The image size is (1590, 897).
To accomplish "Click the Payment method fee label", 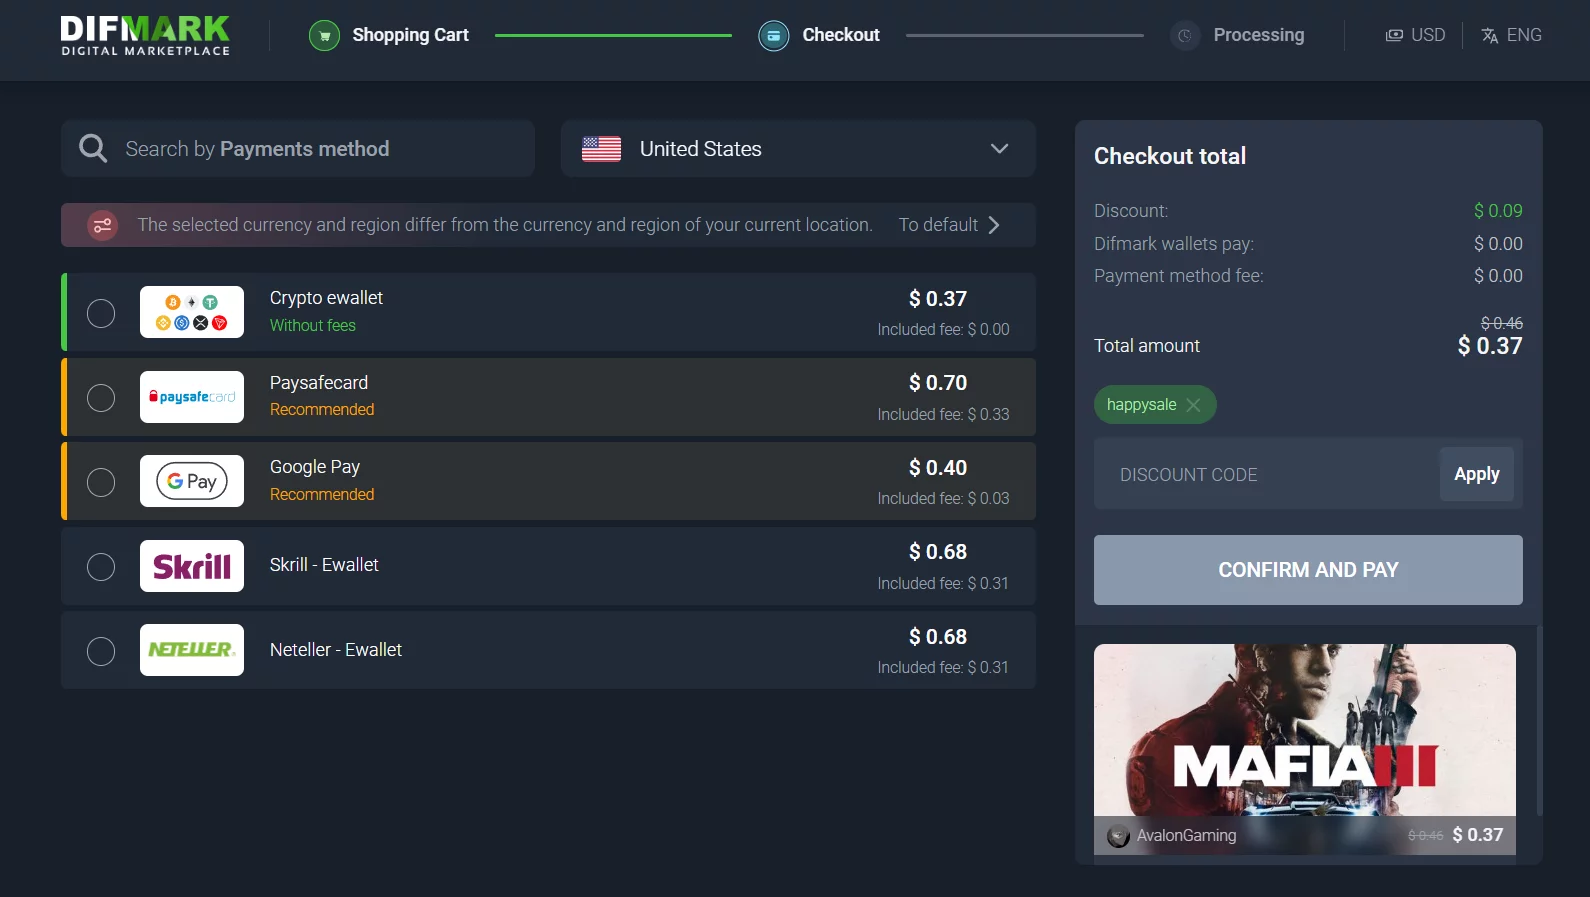I will (1179, 276).
